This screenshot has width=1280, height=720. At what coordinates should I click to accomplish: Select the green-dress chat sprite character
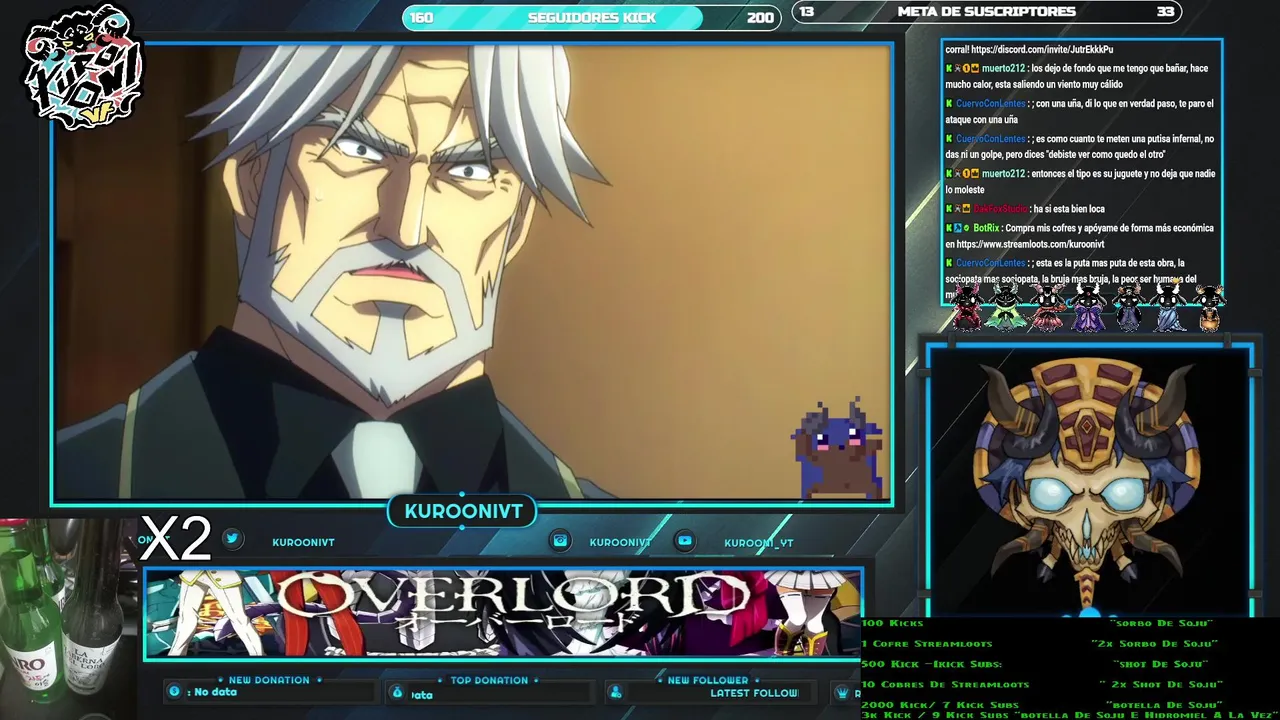(1006, 307)
